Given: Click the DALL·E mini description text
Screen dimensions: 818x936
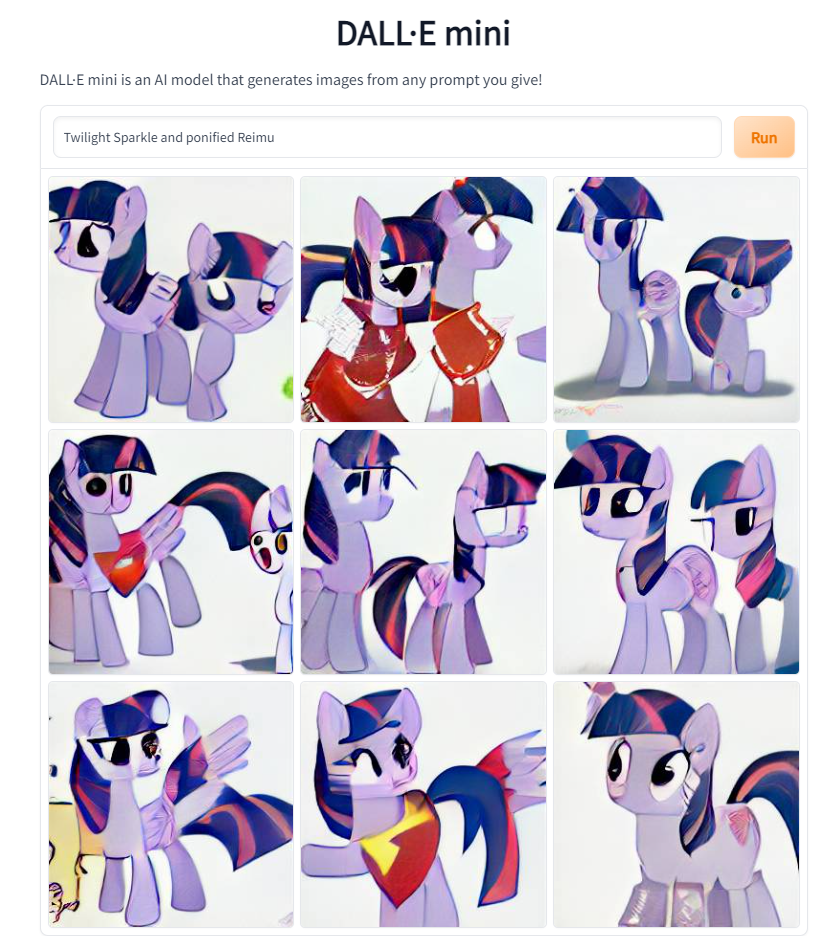Looking at the screenshot, I should 291,79.
